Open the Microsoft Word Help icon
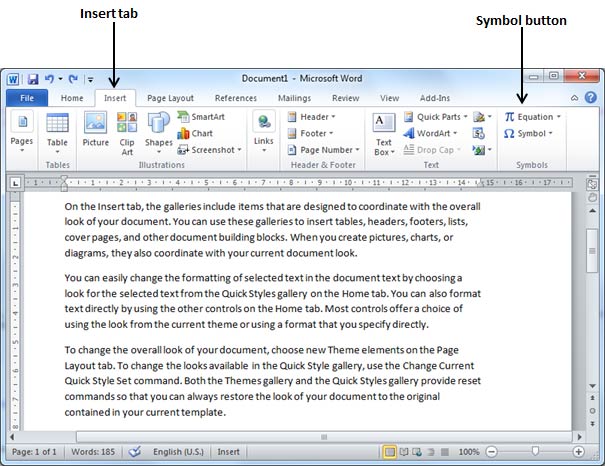 [590, 98]
